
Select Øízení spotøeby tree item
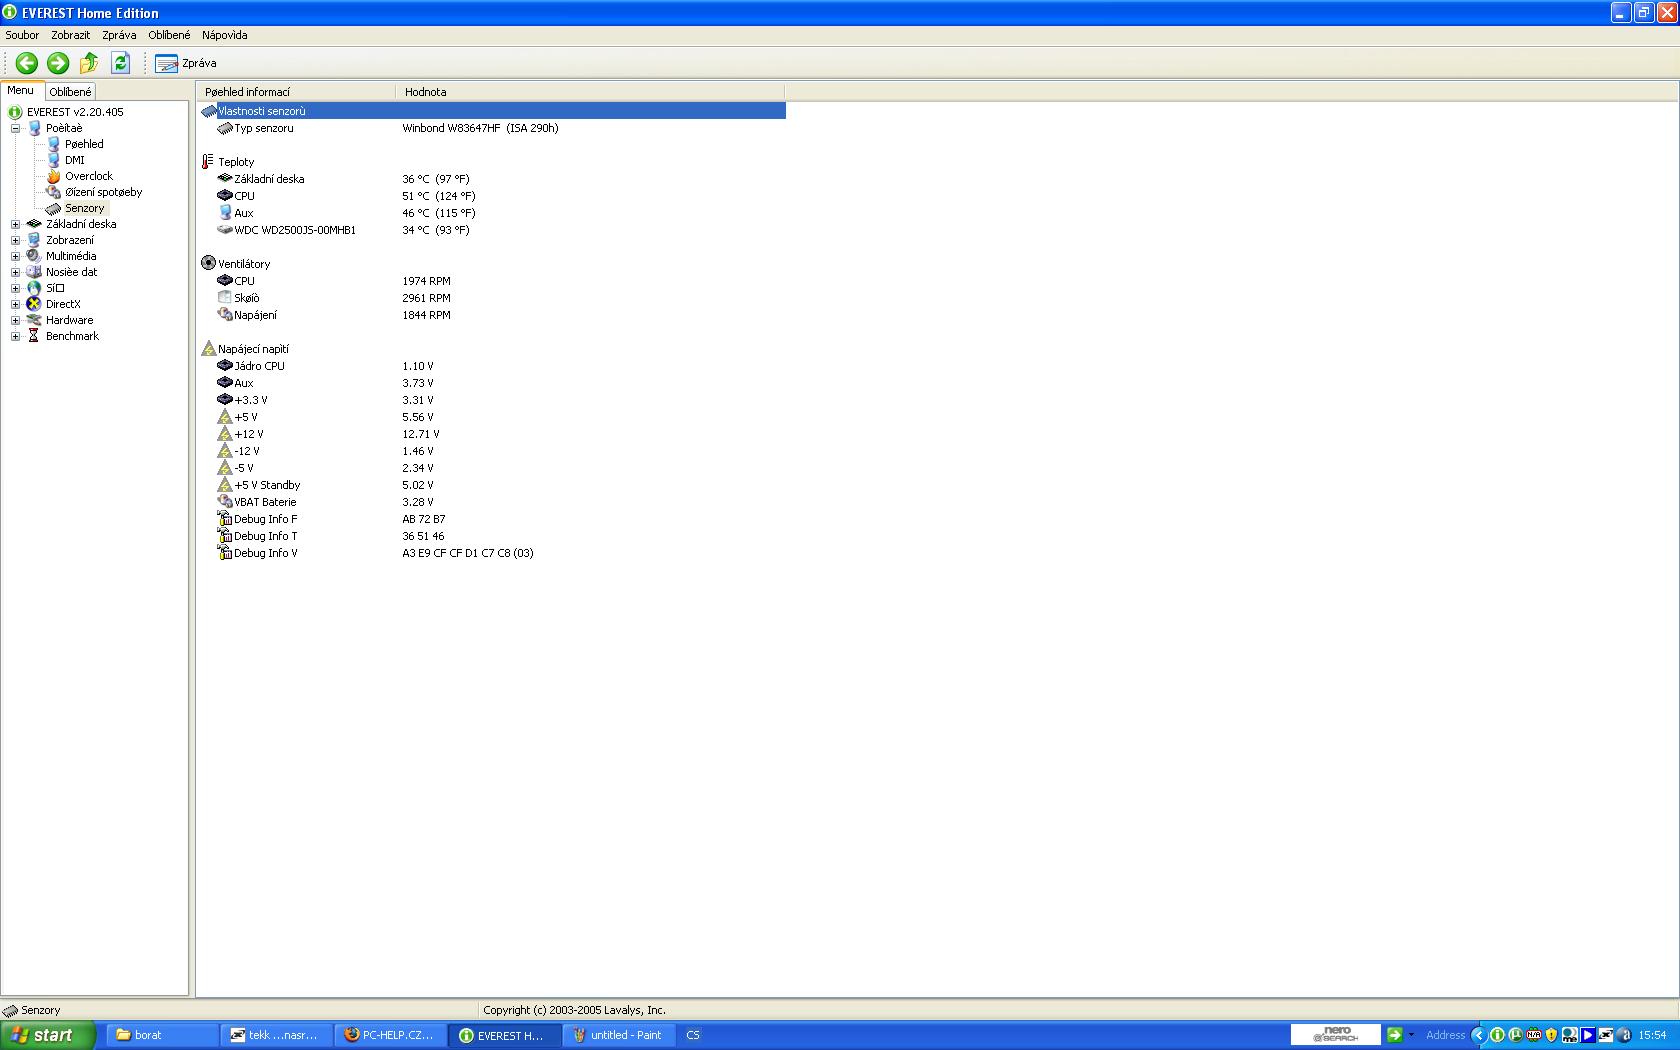tap(103, 192)
